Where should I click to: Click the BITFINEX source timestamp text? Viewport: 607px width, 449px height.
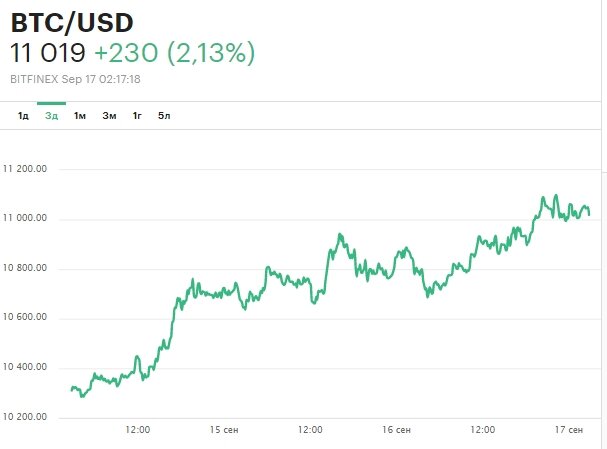[90, 78]
